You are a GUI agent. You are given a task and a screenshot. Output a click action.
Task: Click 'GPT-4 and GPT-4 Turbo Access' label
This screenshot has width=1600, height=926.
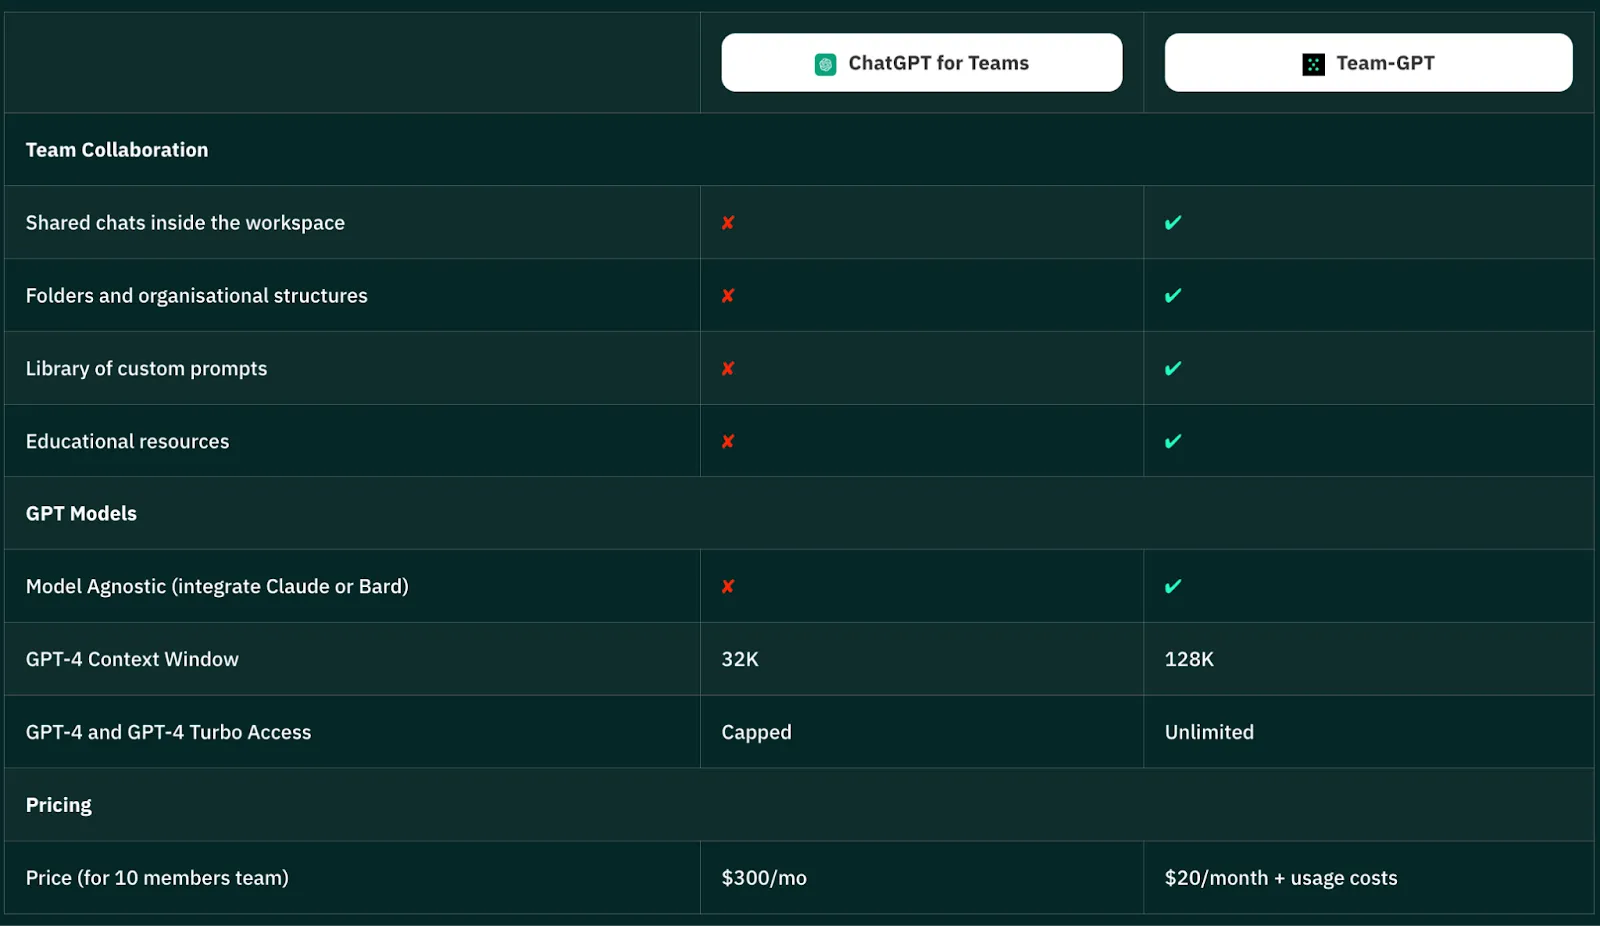tap(168, 733)
